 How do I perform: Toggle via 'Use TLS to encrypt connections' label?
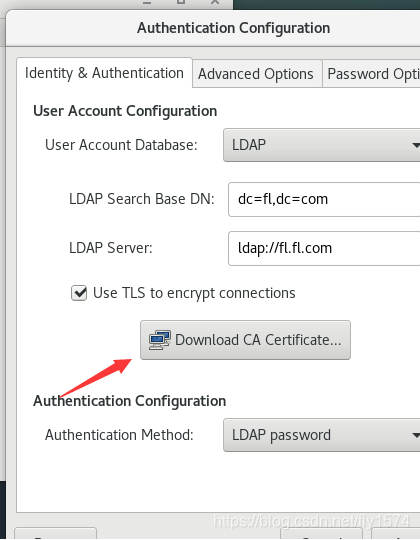click(x=194, y=293)
